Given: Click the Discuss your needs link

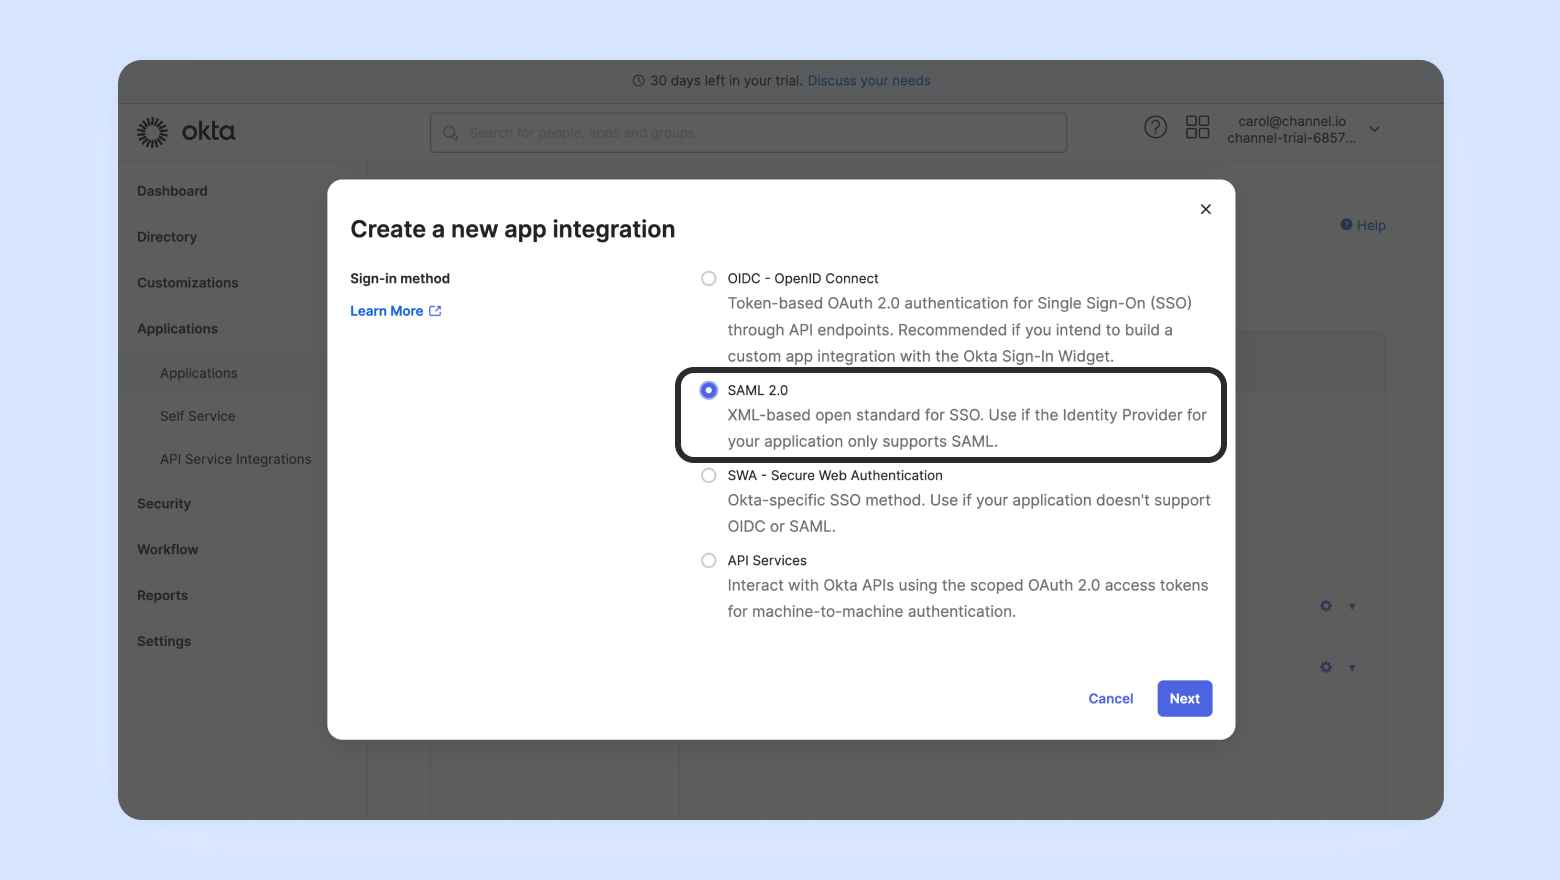Looking at the screenshot, I should pyautogui.click(x=869, y=81).
